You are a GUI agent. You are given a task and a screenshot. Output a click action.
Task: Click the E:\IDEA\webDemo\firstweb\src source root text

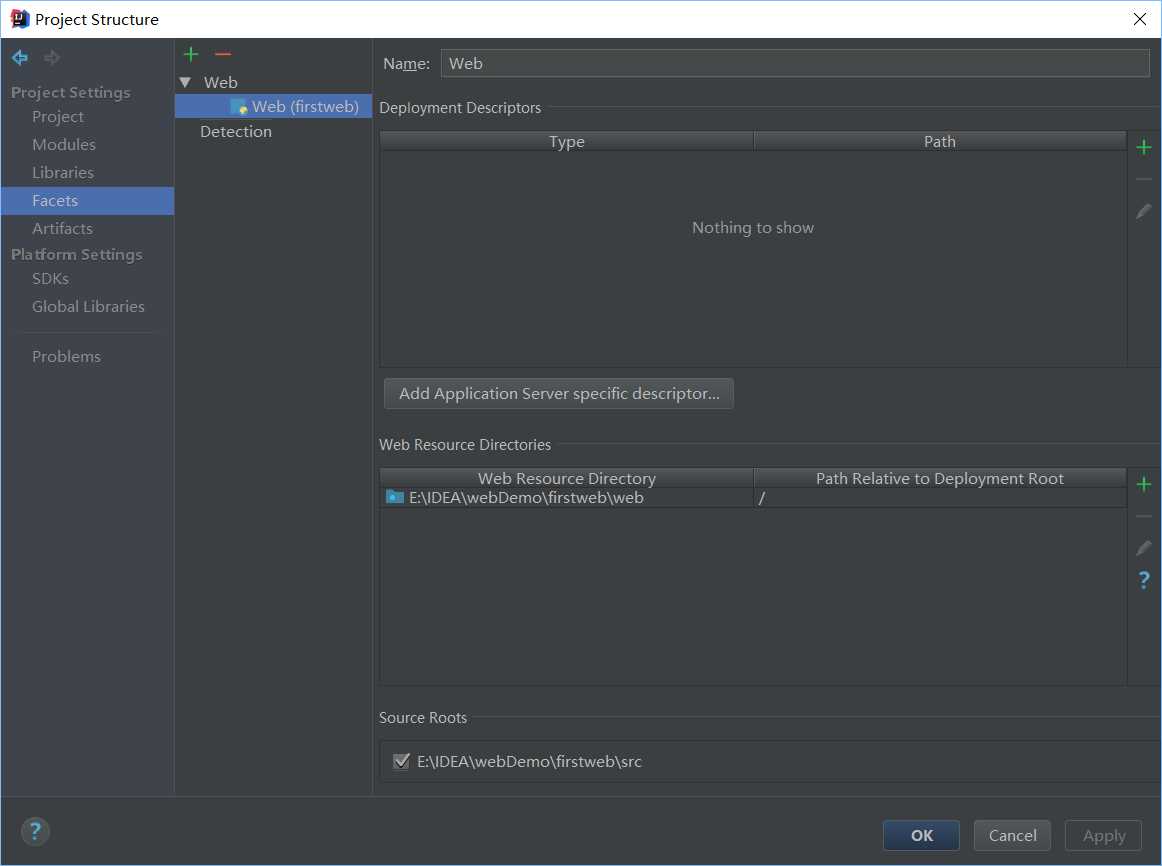(x=529, y=762)
